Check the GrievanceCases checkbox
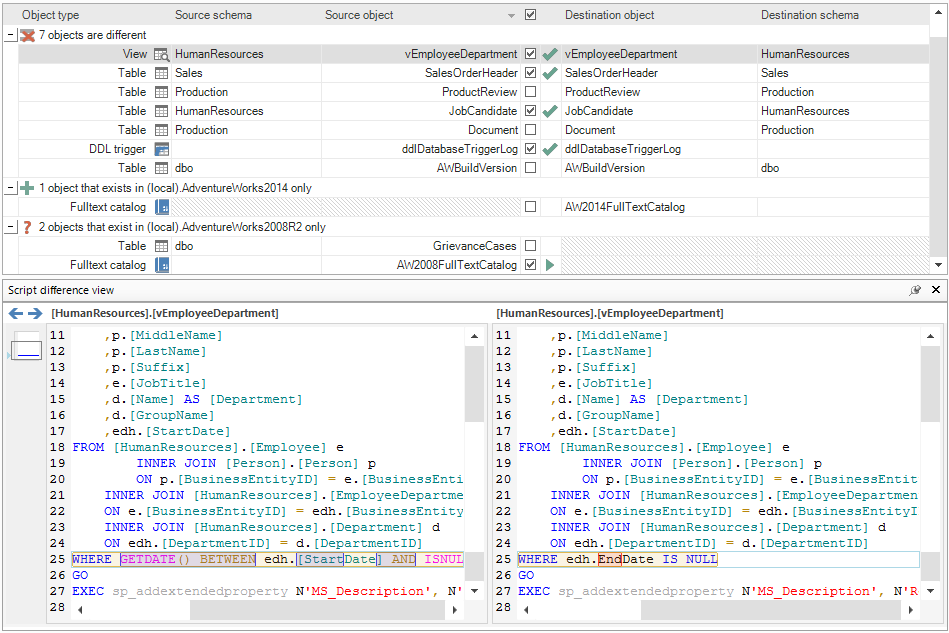The width and height of the screenshot is (949, 633). 530,246
